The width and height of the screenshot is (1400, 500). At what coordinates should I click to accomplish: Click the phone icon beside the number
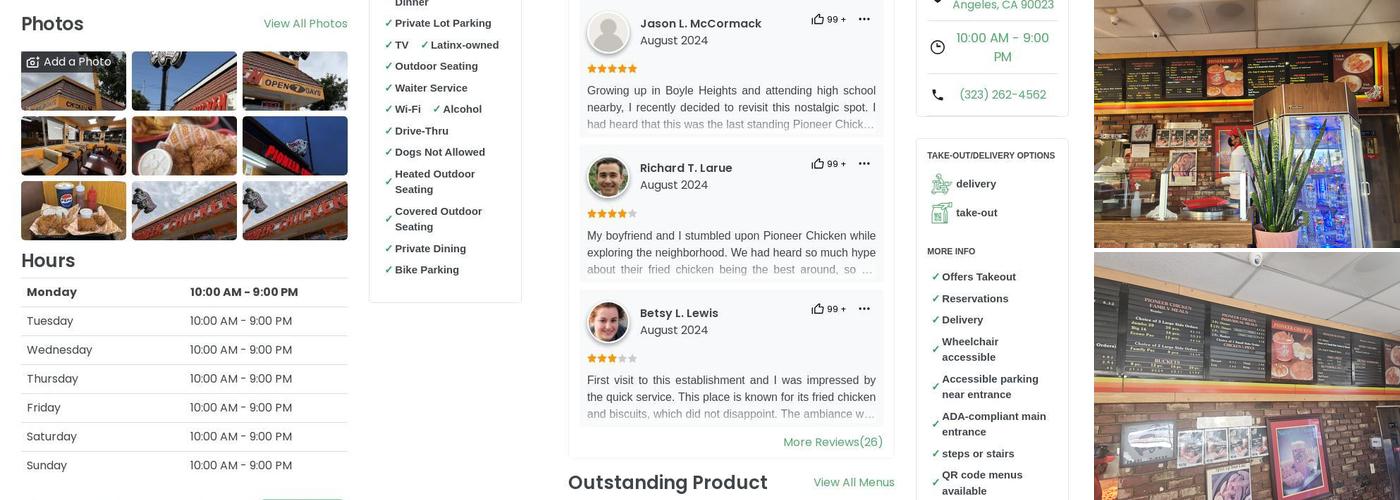[937, 95]
